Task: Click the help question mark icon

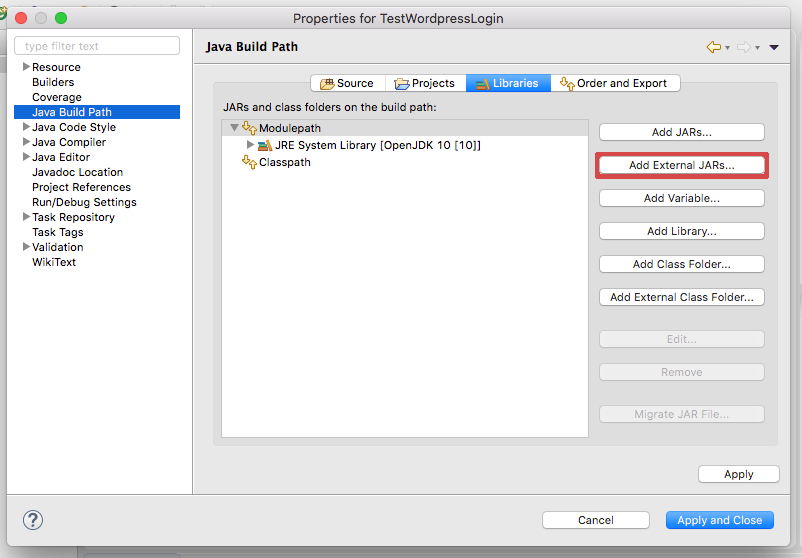Action: (x=33, y=520)
